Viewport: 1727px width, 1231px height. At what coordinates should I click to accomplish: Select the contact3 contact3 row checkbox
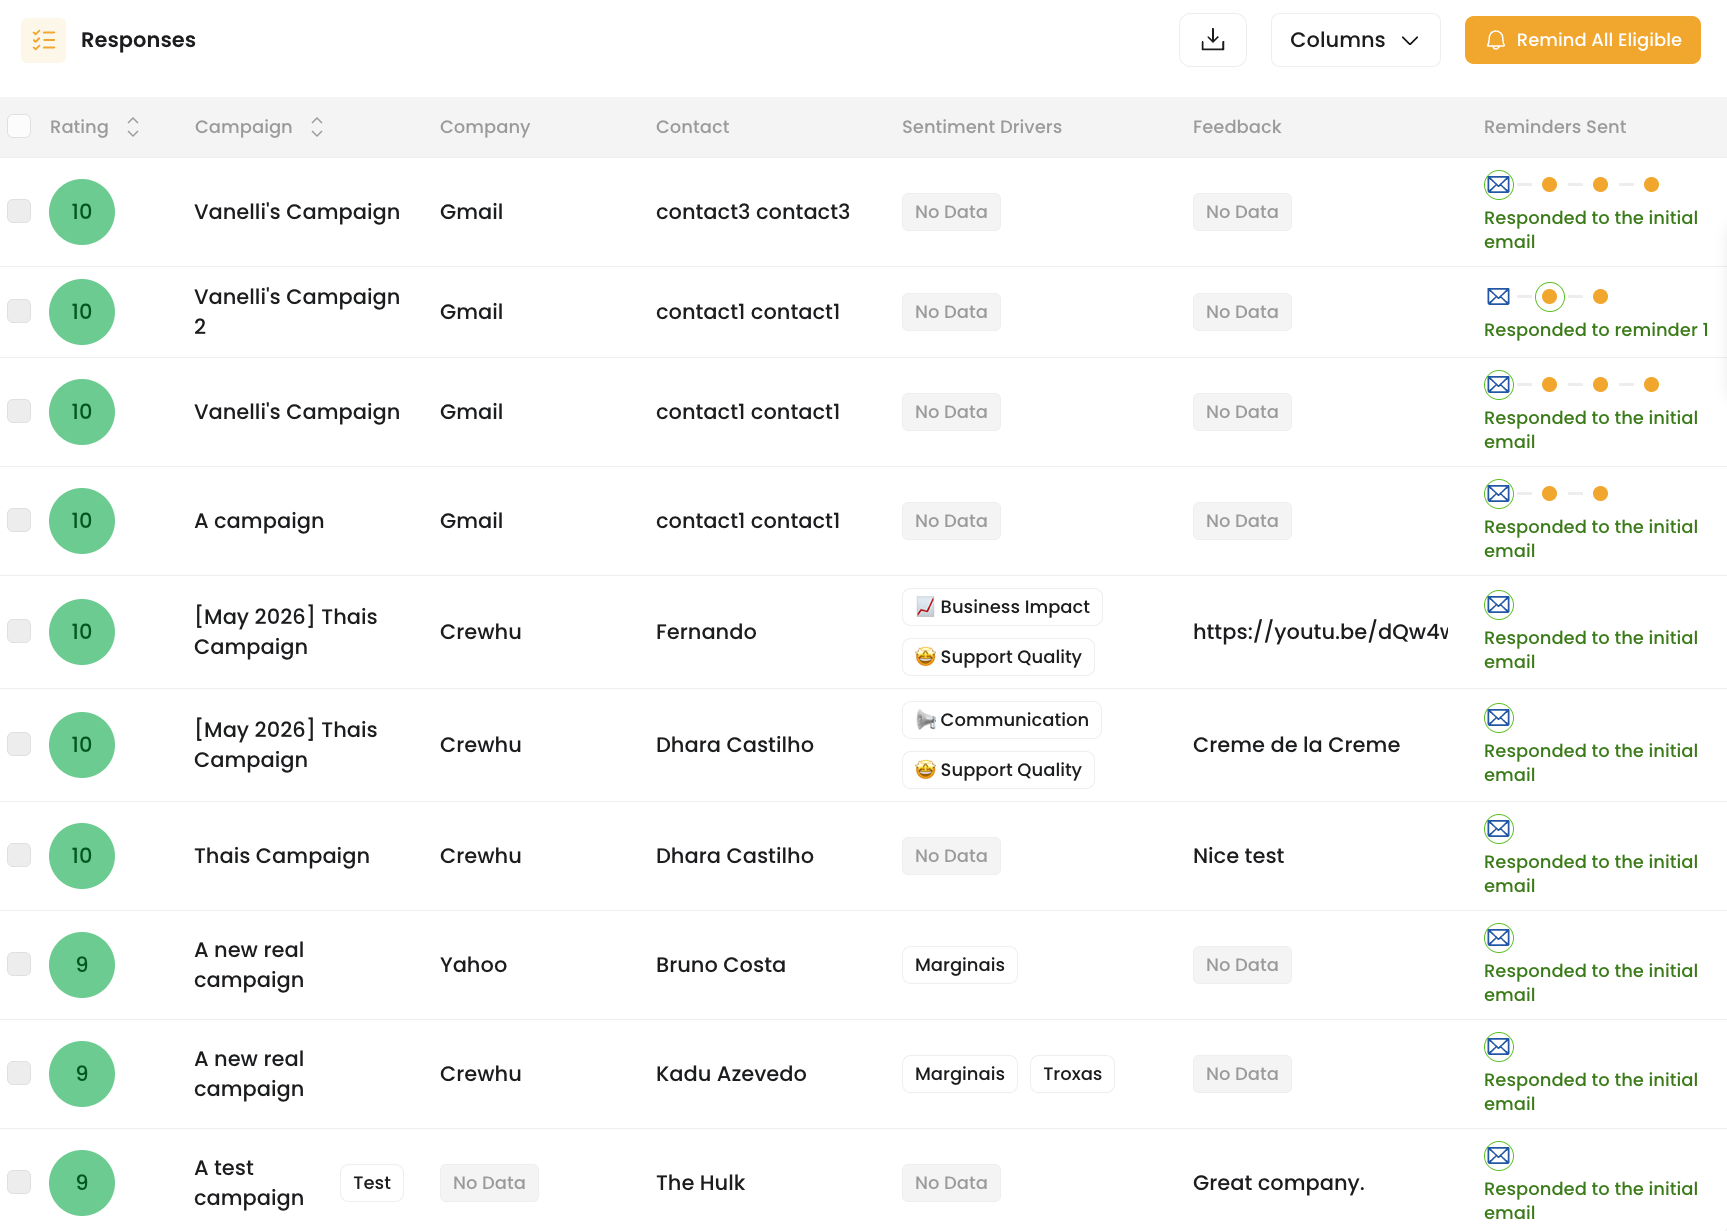(19, 211)
